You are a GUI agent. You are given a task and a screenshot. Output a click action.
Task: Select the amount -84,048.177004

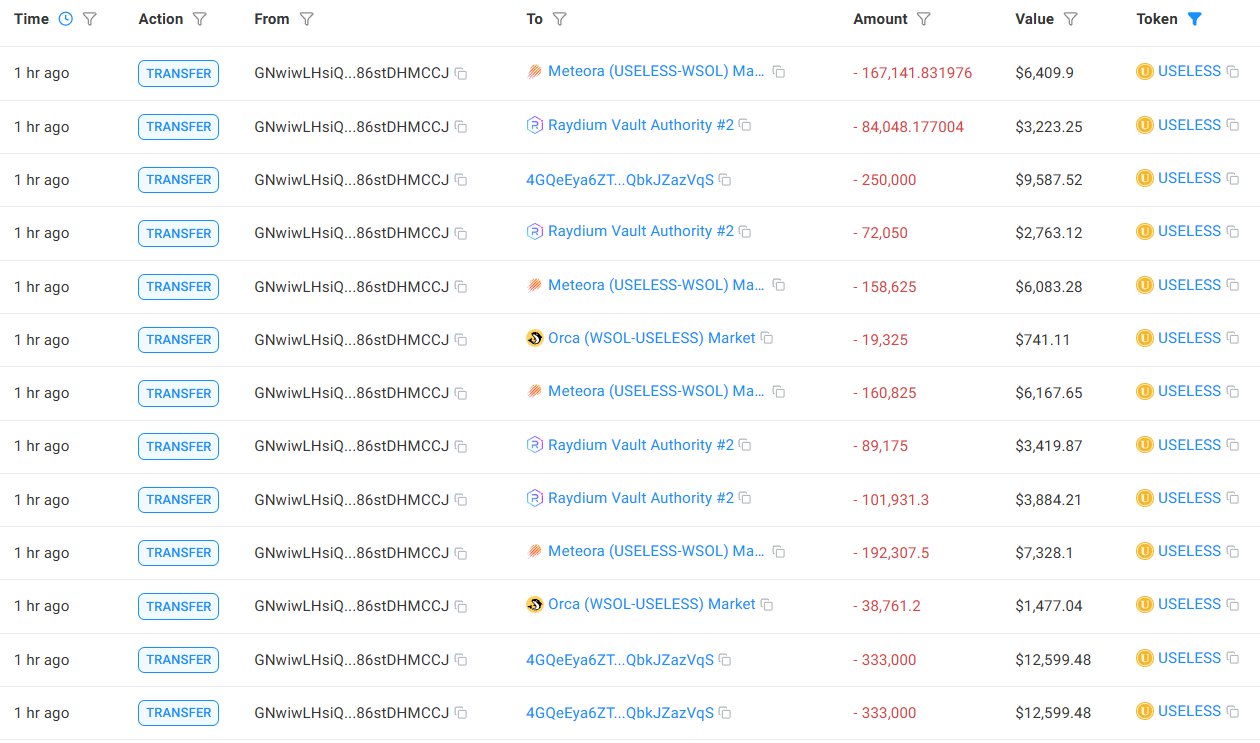click(x=908, y=127)
